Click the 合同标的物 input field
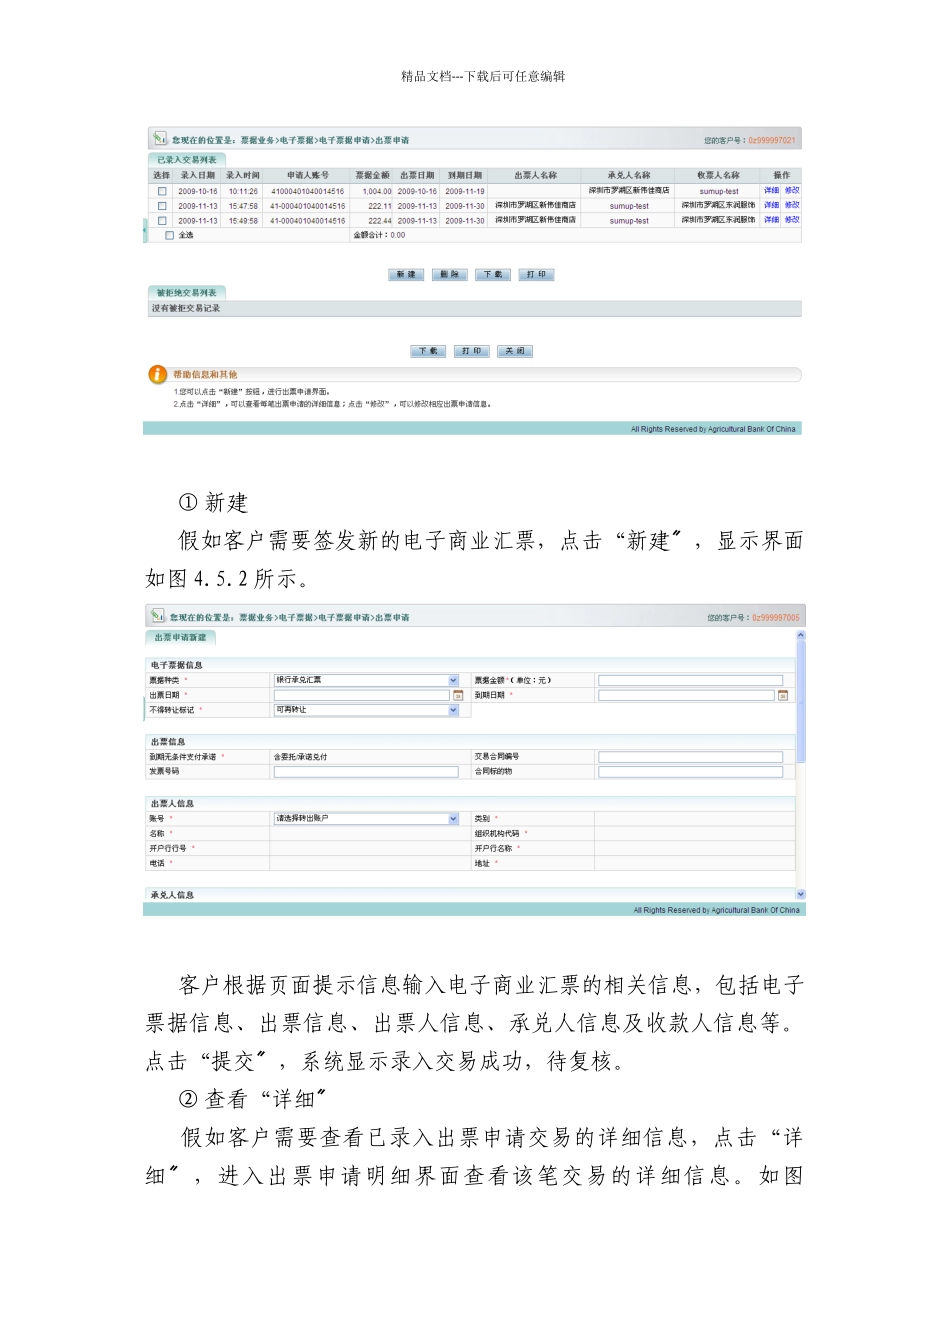This screenshot has width=950, height=1344. point(690,772)
